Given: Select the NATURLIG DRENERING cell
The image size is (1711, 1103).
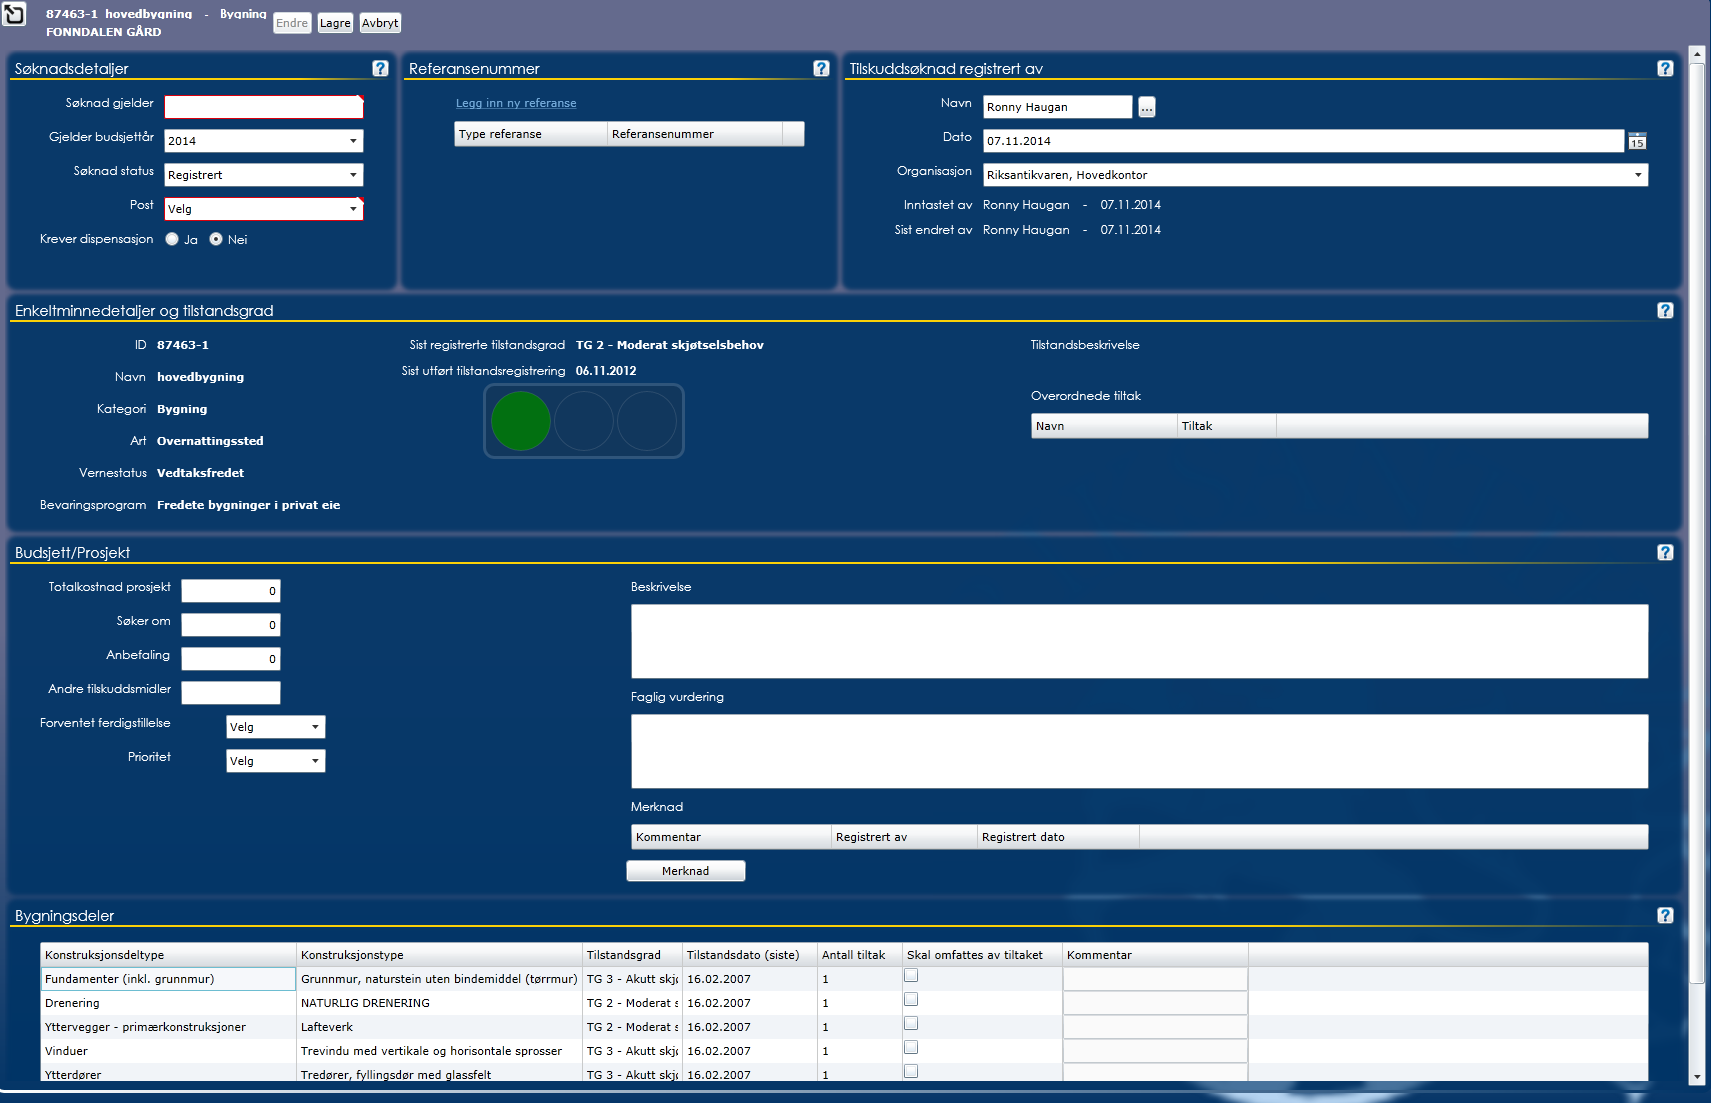Looking at the screenshot, I should 439,1003.
